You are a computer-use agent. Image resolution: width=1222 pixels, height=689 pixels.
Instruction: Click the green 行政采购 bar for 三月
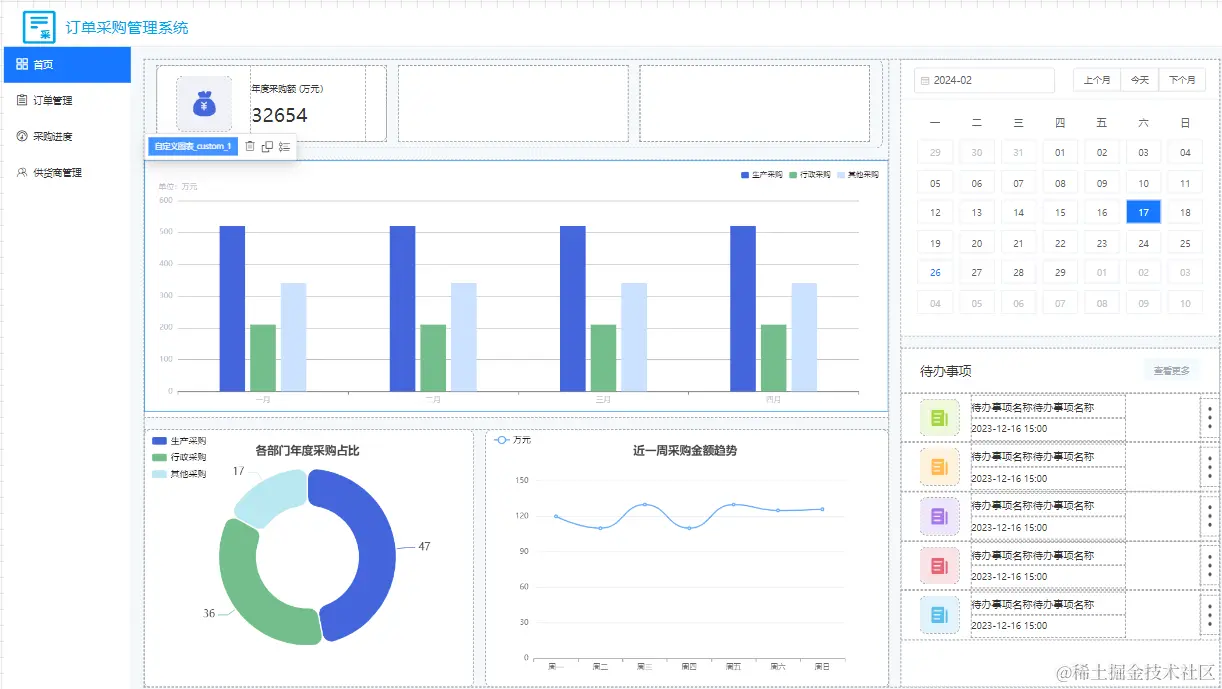[x=603, y=358]
